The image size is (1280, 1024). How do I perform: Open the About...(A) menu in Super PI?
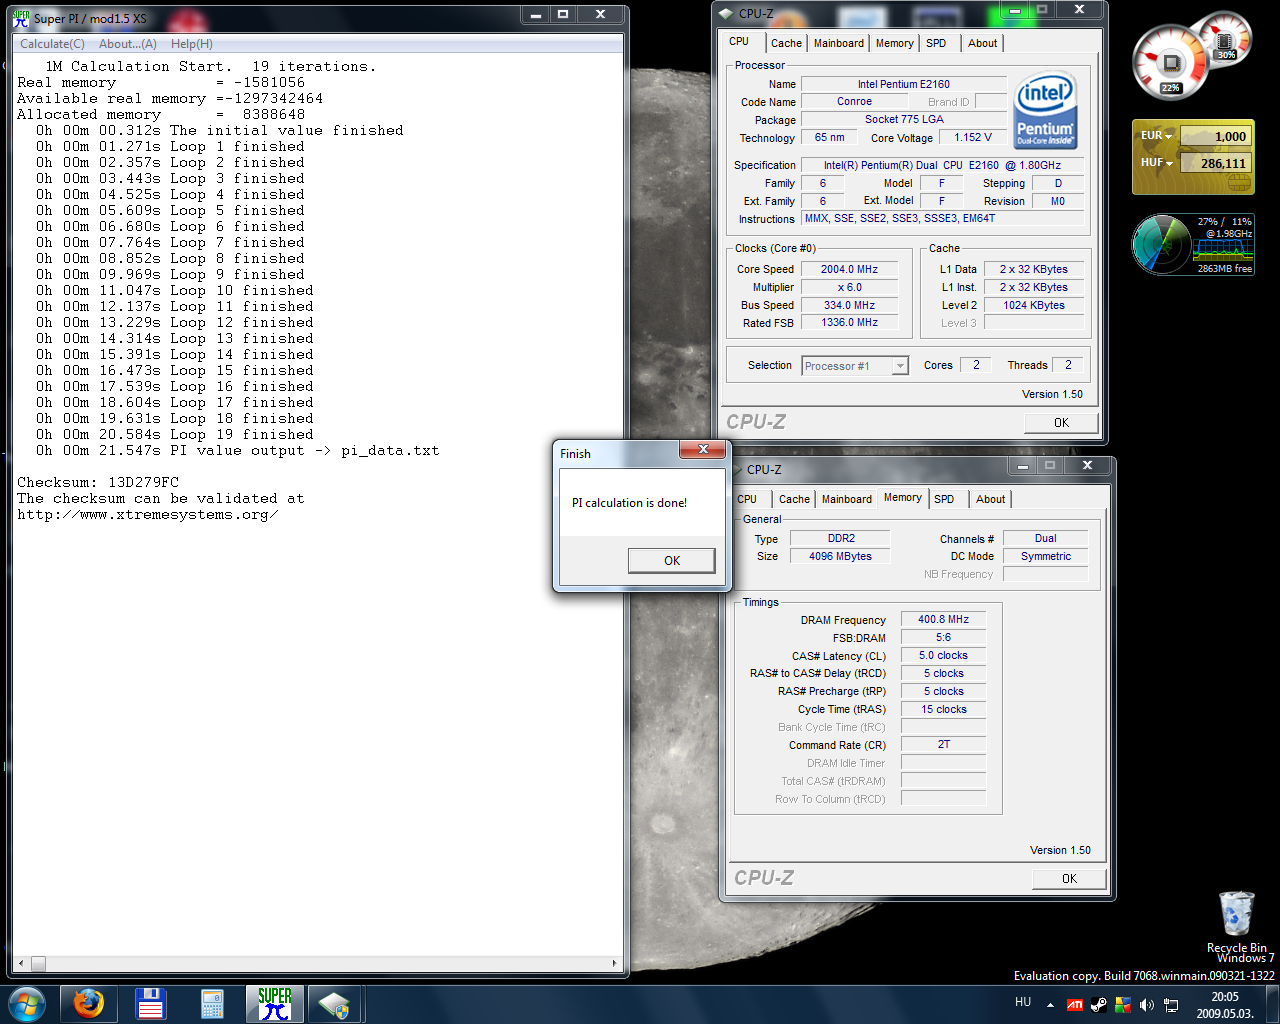pos(128,44)
